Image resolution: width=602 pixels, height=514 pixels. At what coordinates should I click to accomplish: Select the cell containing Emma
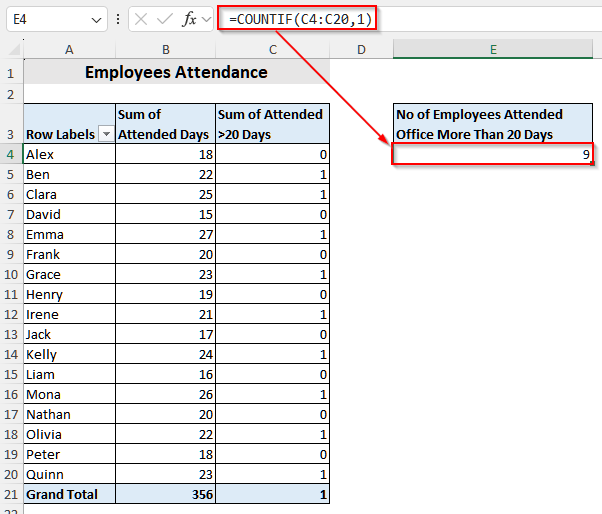(x=69, y=234)
